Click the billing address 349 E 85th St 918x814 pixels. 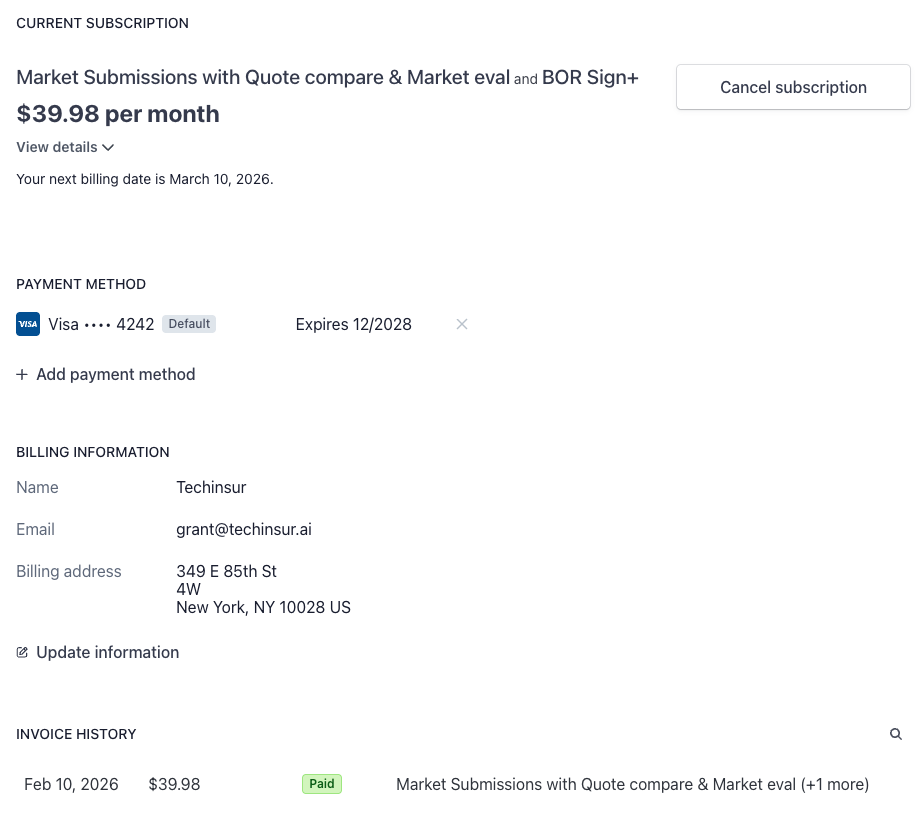226,571
